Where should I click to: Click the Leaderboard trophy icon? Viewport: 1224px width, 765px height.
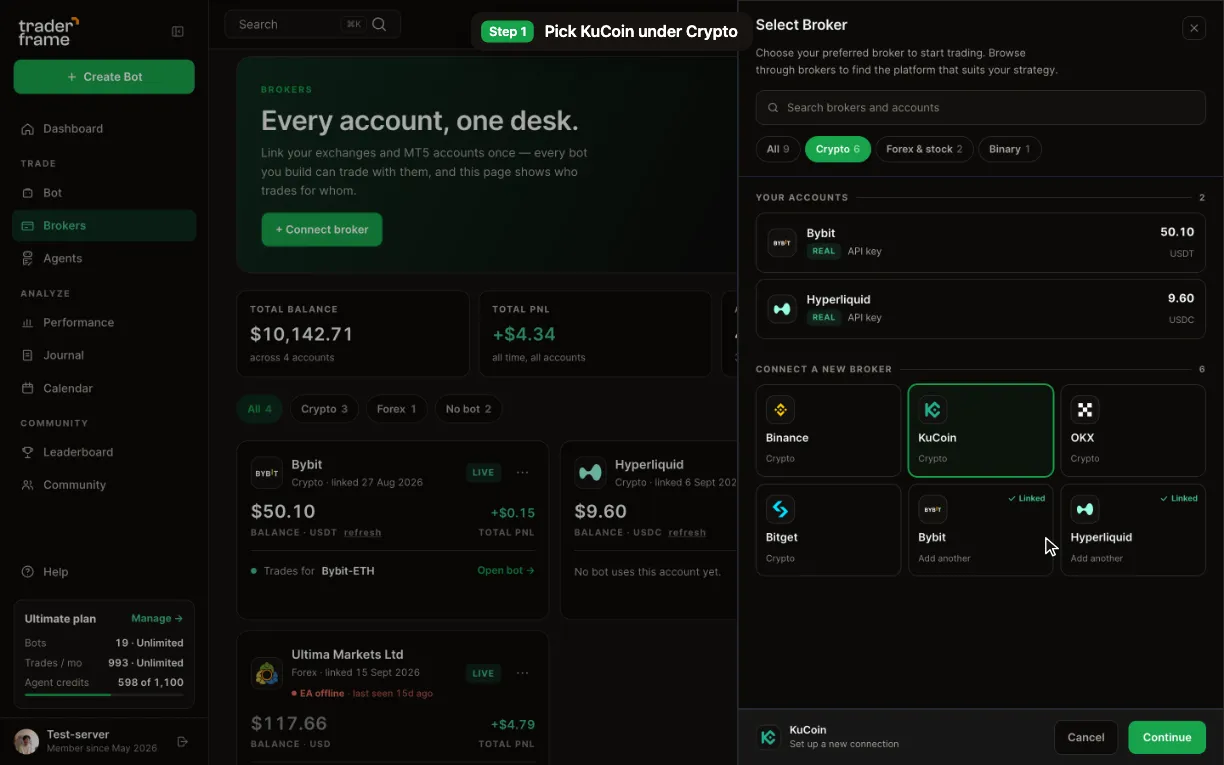click(x=28, y=452)
